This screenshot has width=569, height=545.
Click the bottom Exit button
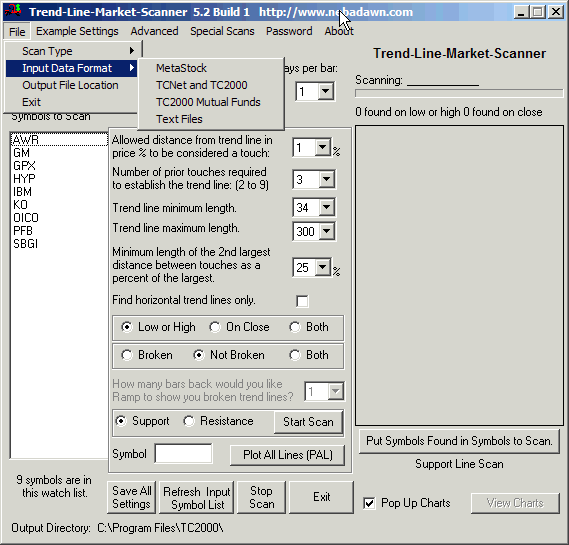322,497
